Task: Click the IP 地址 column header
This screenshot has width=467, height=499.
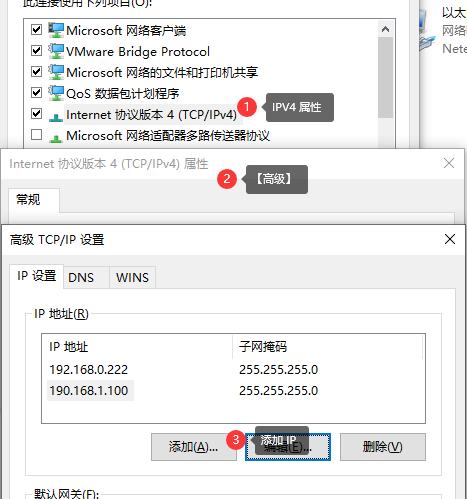Action: pos(137,347)
